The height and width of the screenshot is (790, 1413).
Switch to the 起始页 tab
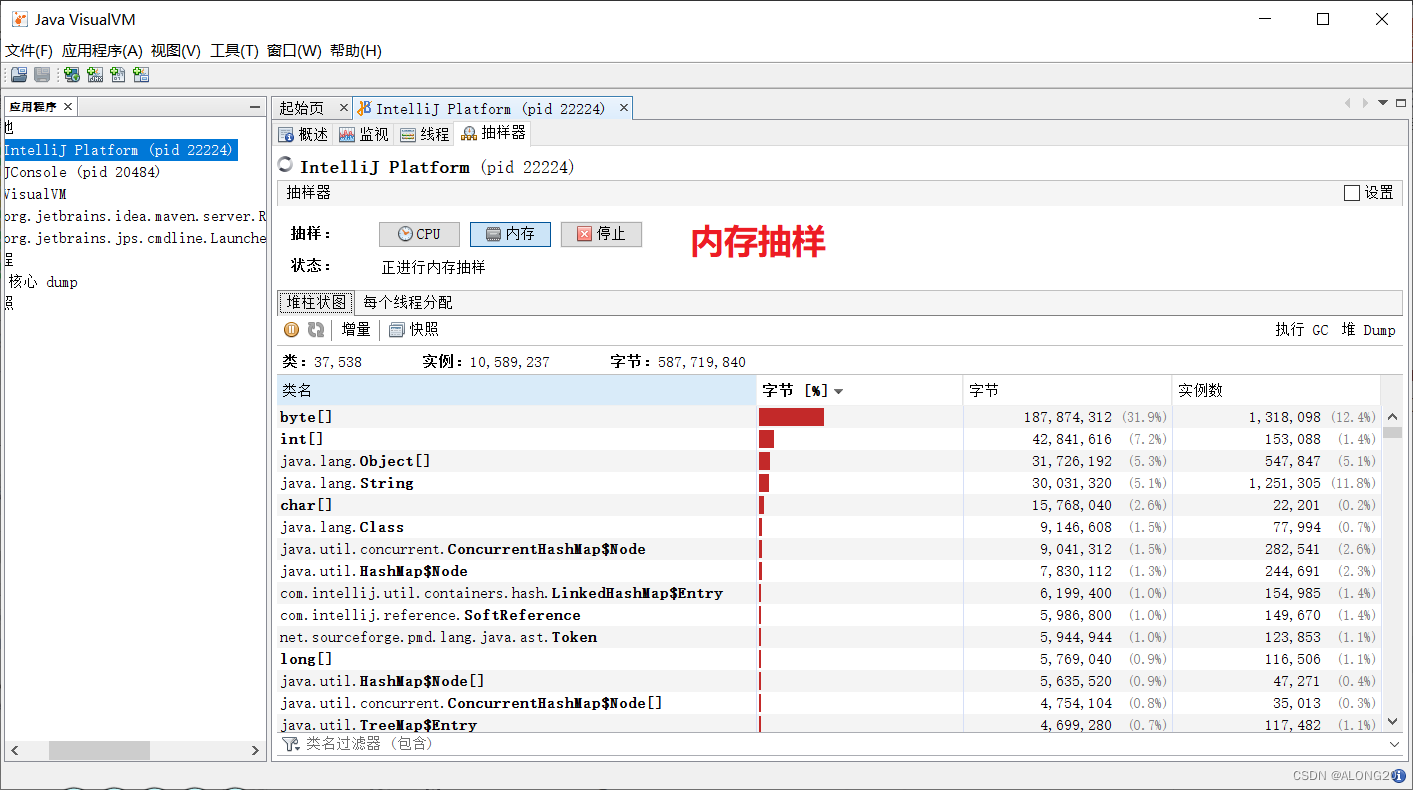pyautogui.click(x=301, y=108)
